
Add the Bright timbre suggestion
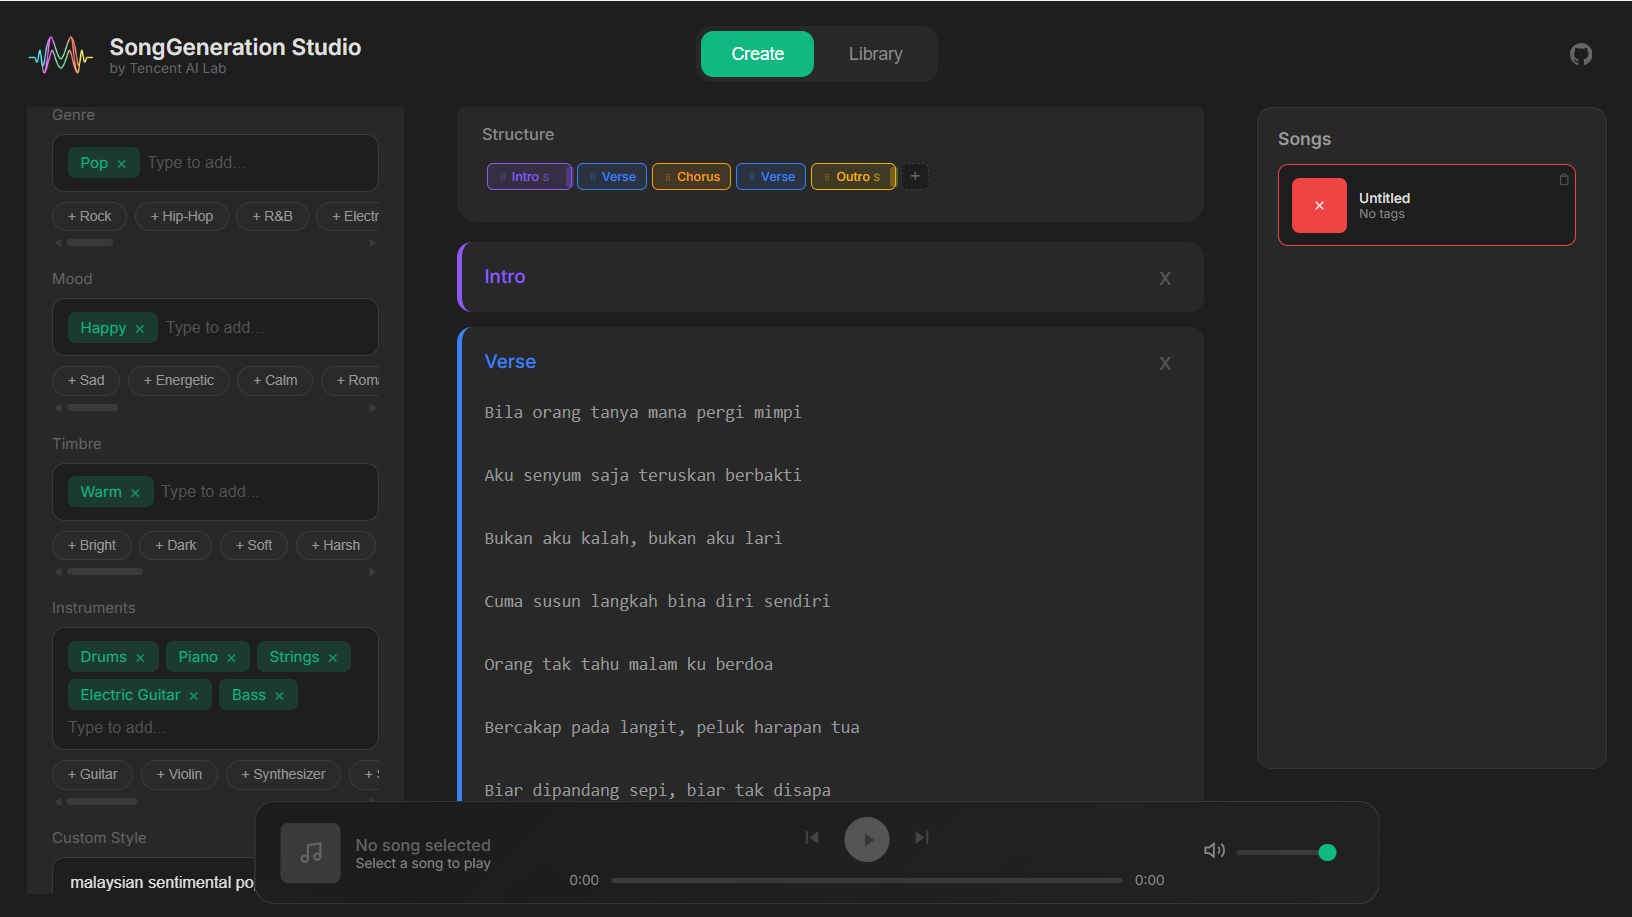(92, 545)
